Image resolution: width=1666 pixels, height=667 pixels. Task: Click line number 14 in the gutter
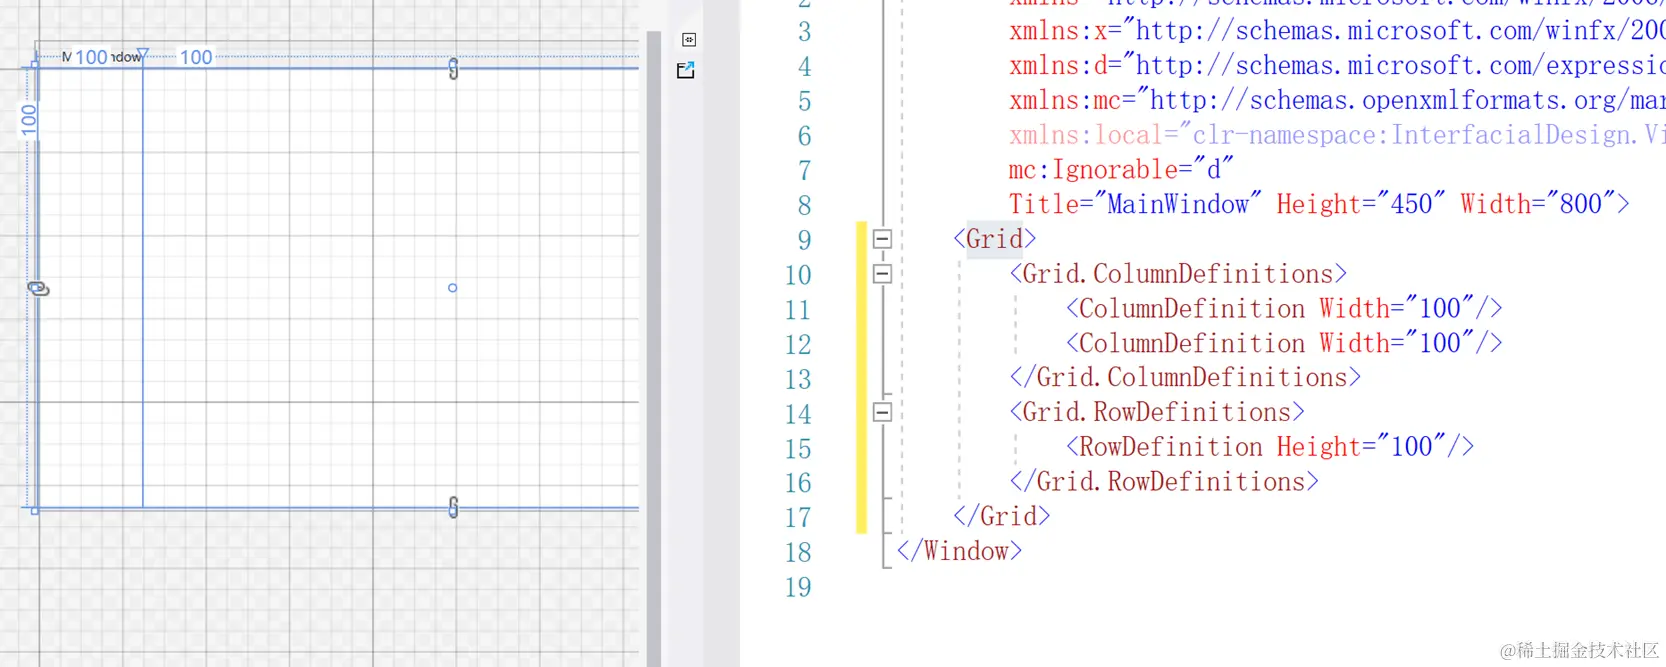pyautogui.click(x=798, y=414)
